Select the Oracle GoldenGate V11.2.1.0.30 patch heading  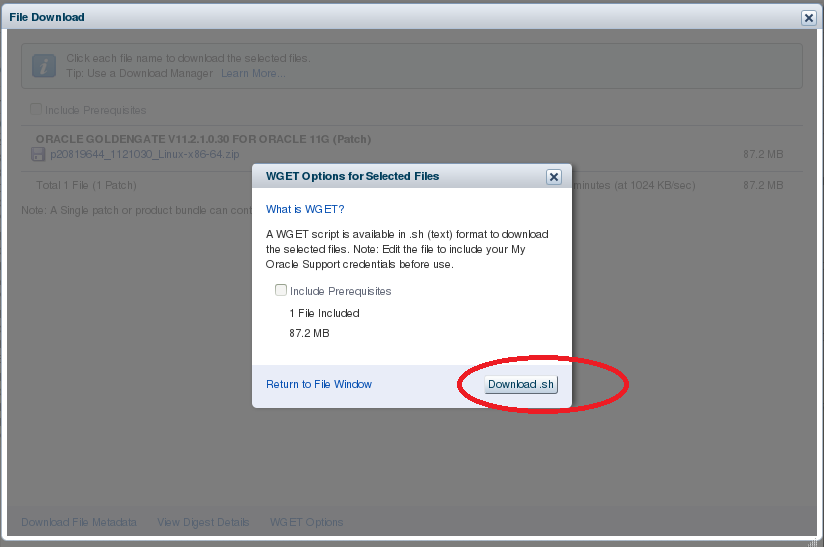click(x=203, y=139)
